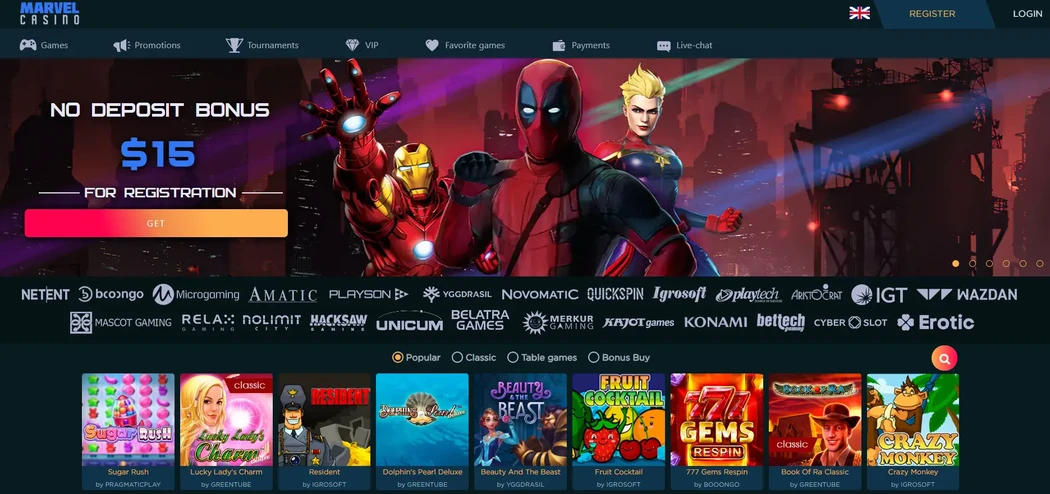Select the Cyber Slot provider logo
The image size is (1050, 494).
click(x=850, y=323)
